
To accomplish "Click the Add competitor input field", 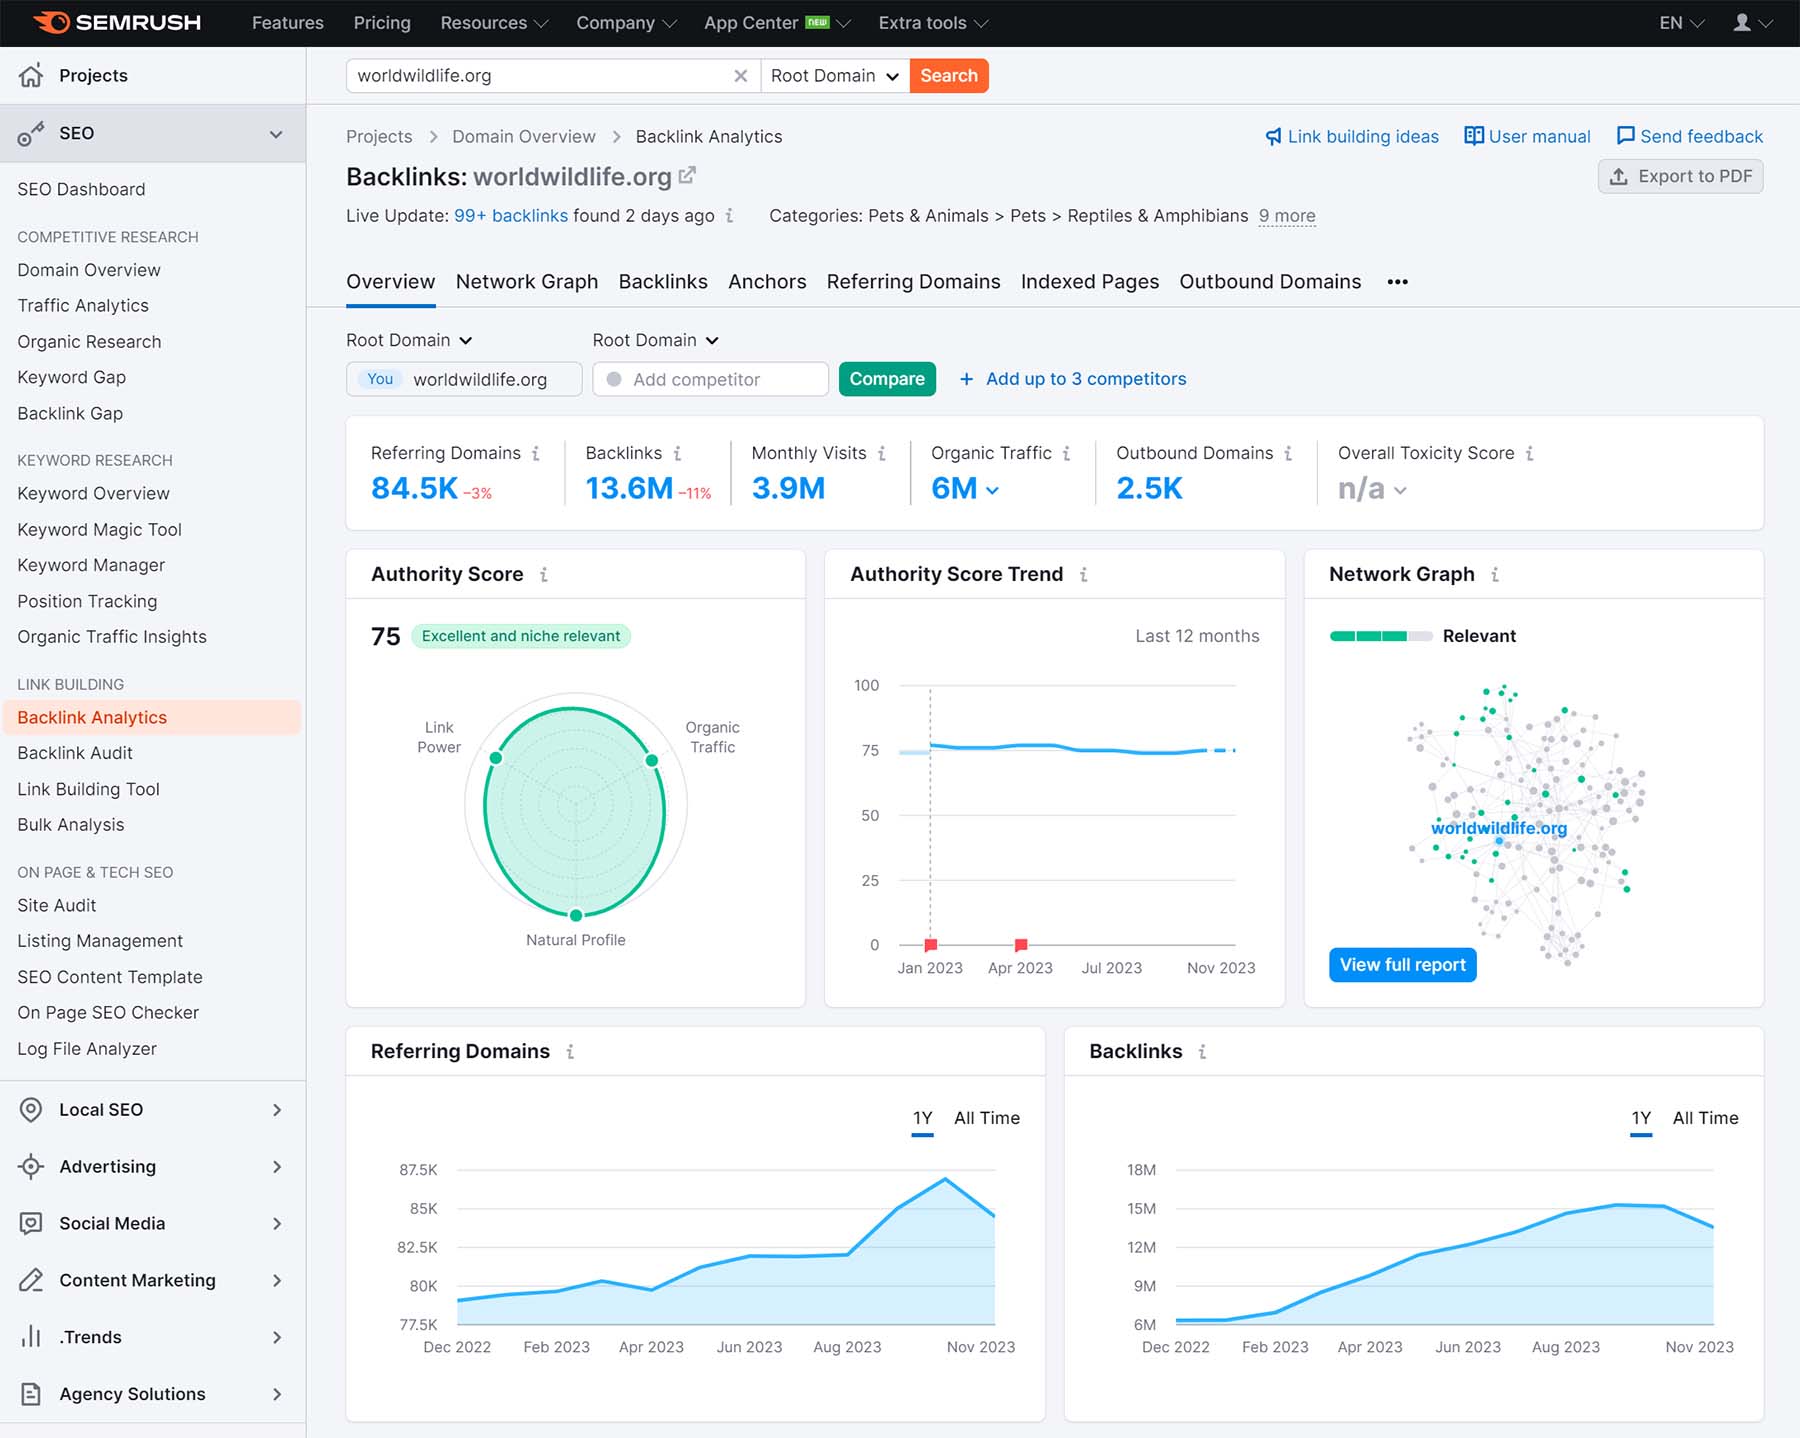I will pos(710,379).
